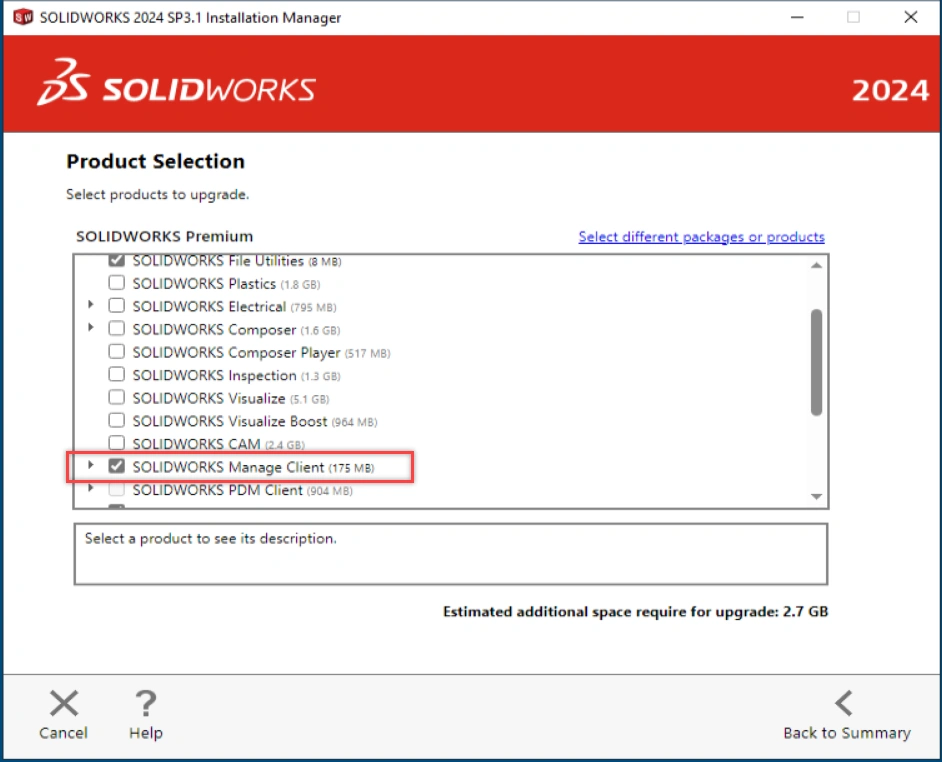Enable SOLIDWORKS Inspection checkbox
Screen dimensions: 942x762
[117, 374]
